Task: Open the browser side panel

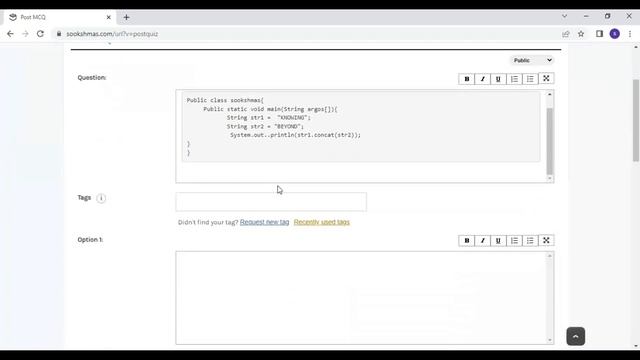Action: coord(599,34)
